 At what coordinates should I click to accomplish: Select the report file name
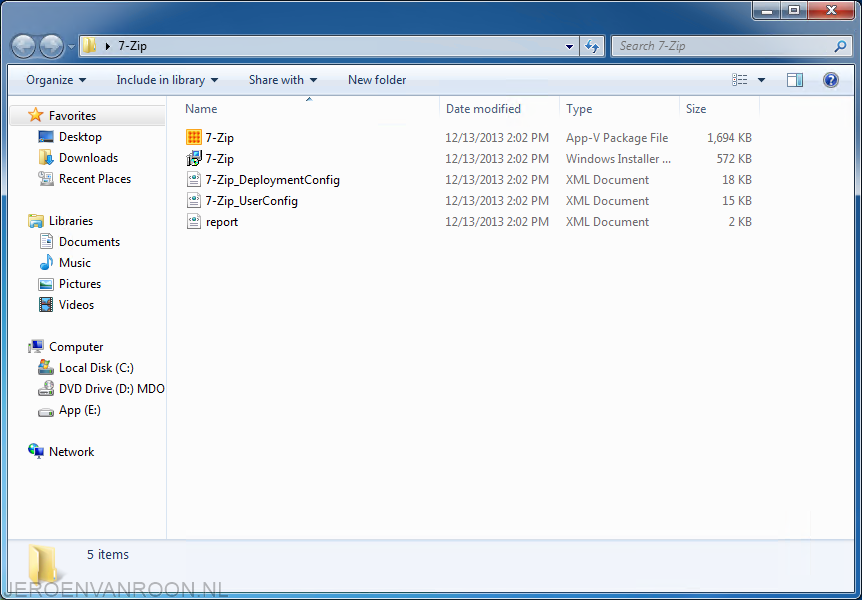click(x=222, y=222)
